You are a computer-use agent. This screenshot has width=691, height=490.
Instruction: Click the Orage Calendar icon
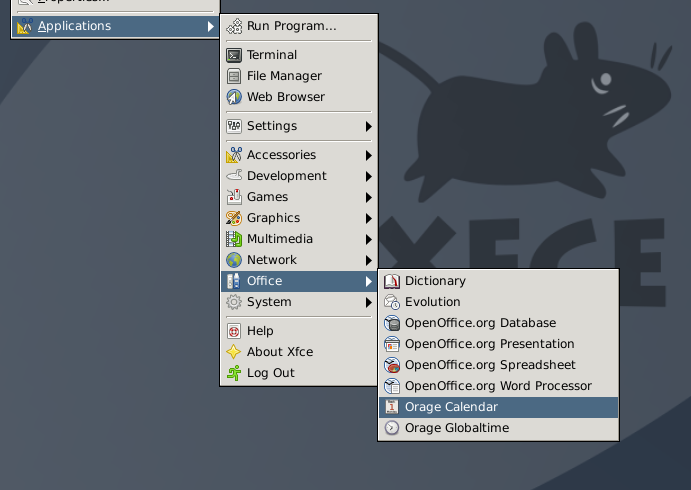(392, 407)
